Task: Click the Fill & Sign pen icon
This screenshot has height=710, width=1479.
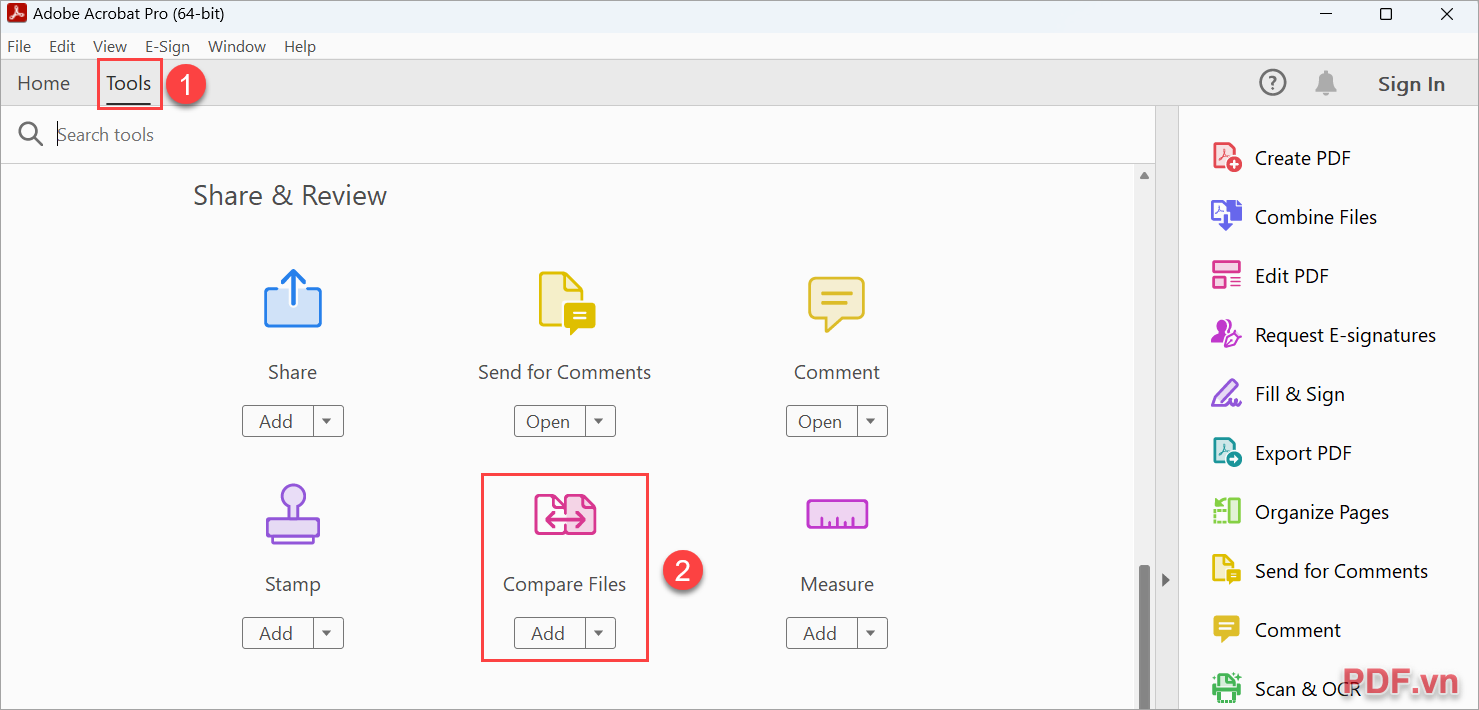Action: tap(1227, 393)
